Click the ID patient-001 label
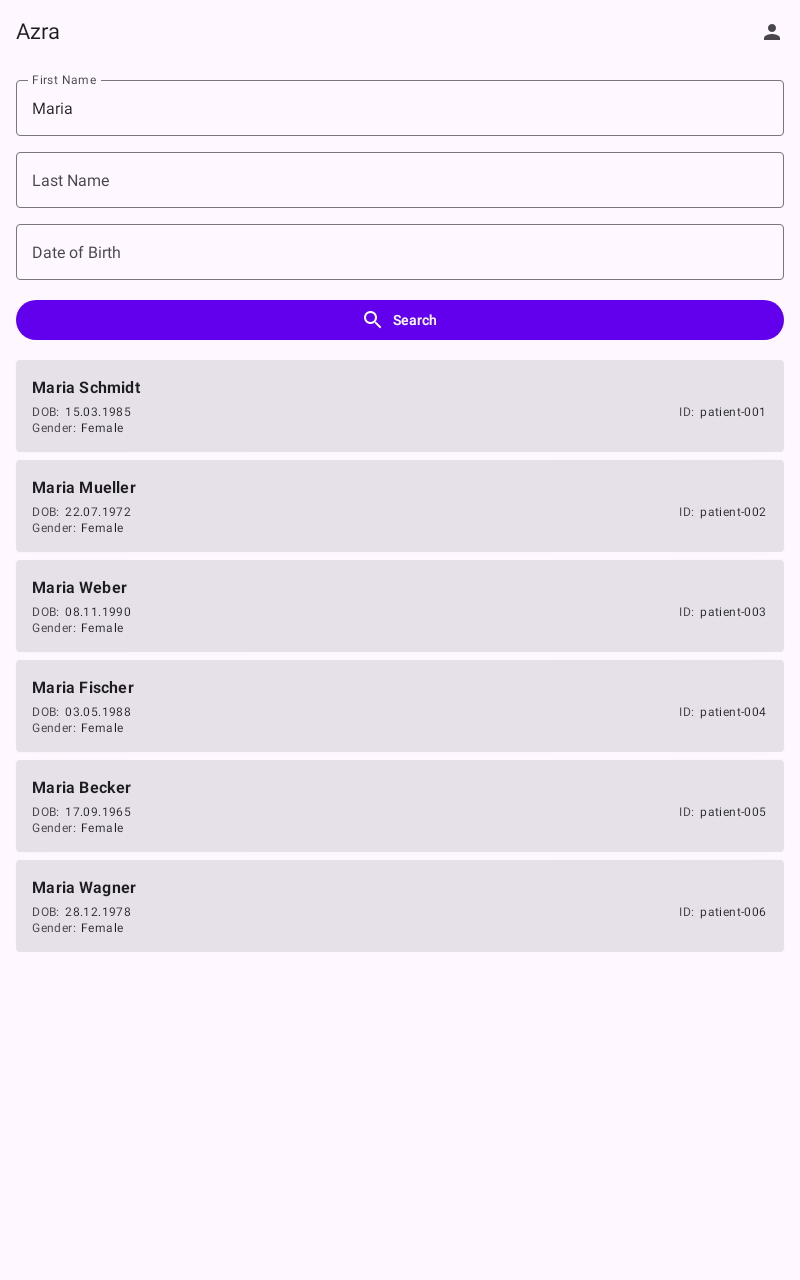 [722, 412]
